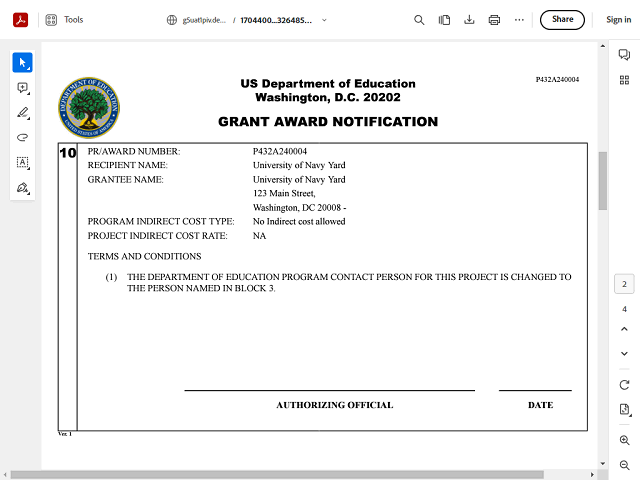Click the AUTHORIZING OFFICIAL label

click(334, 405)
